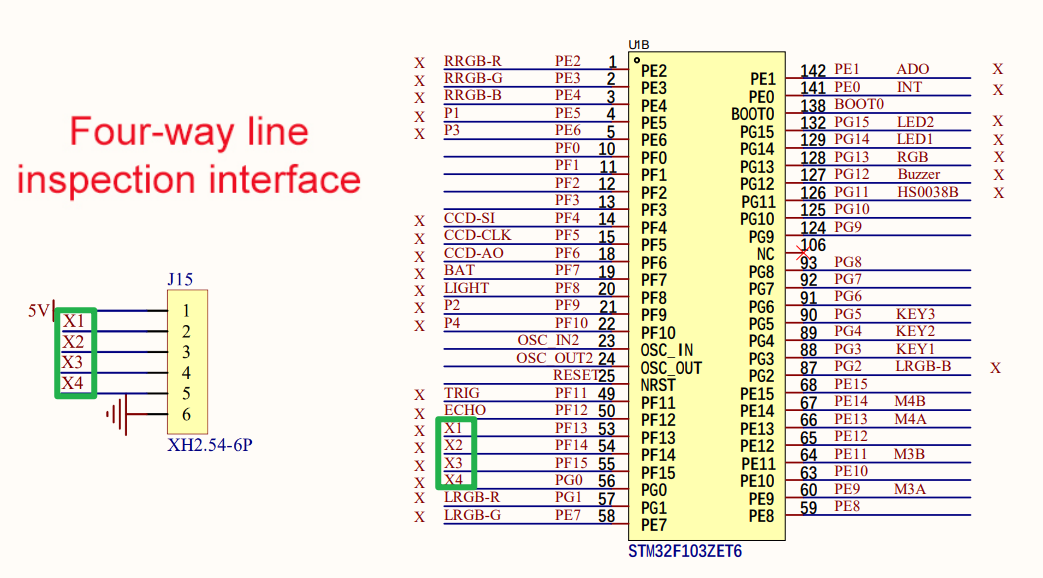
Task: Click the M3A net label
Action: (x=910, y=490)
